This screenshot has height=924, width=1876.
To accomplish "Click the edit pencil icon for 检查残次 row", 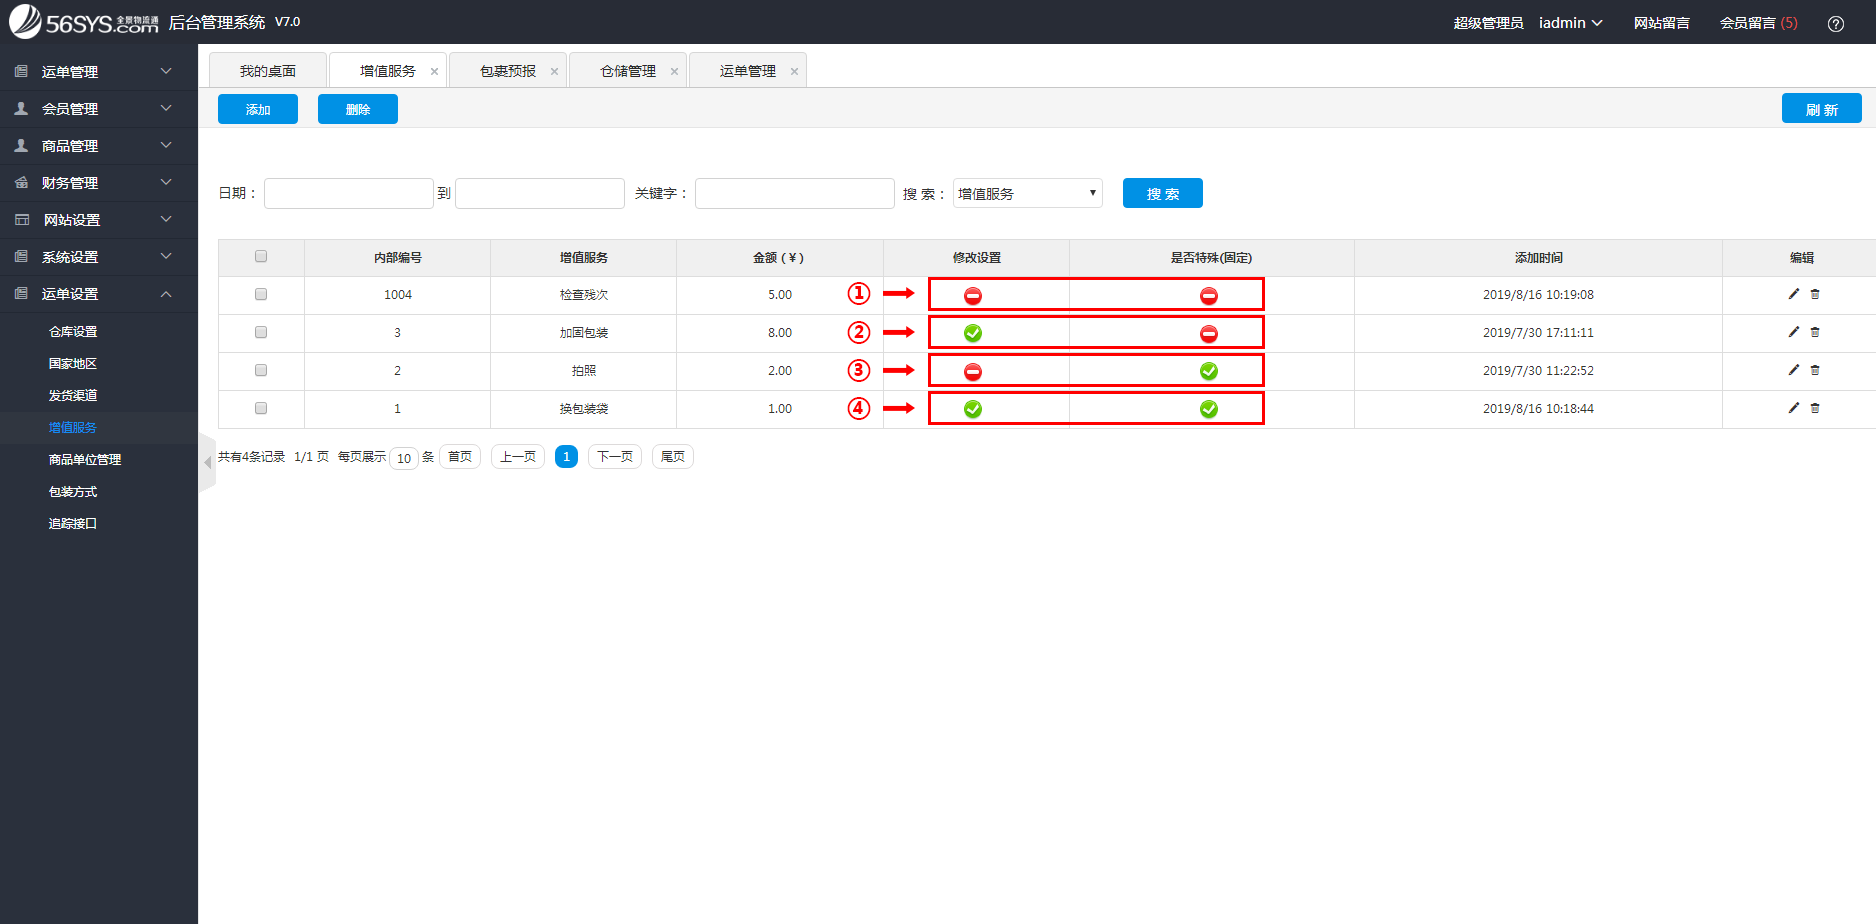I will point(1793,294).
